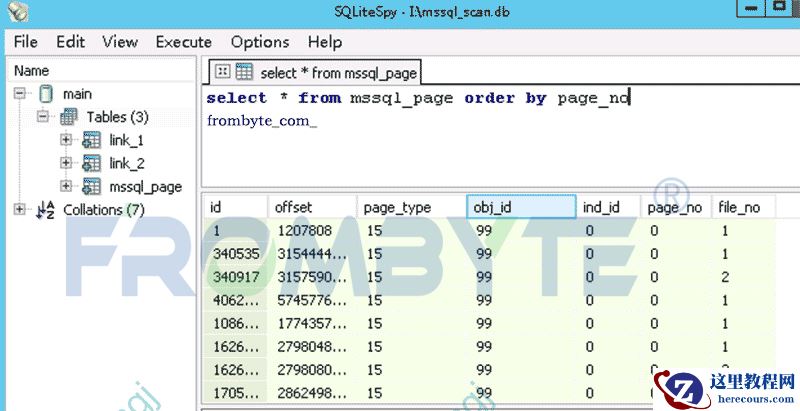The width and height of the screenshot is (800, 411).
Task: Click the offset cell 1774357...
Action: coord(312,323)
